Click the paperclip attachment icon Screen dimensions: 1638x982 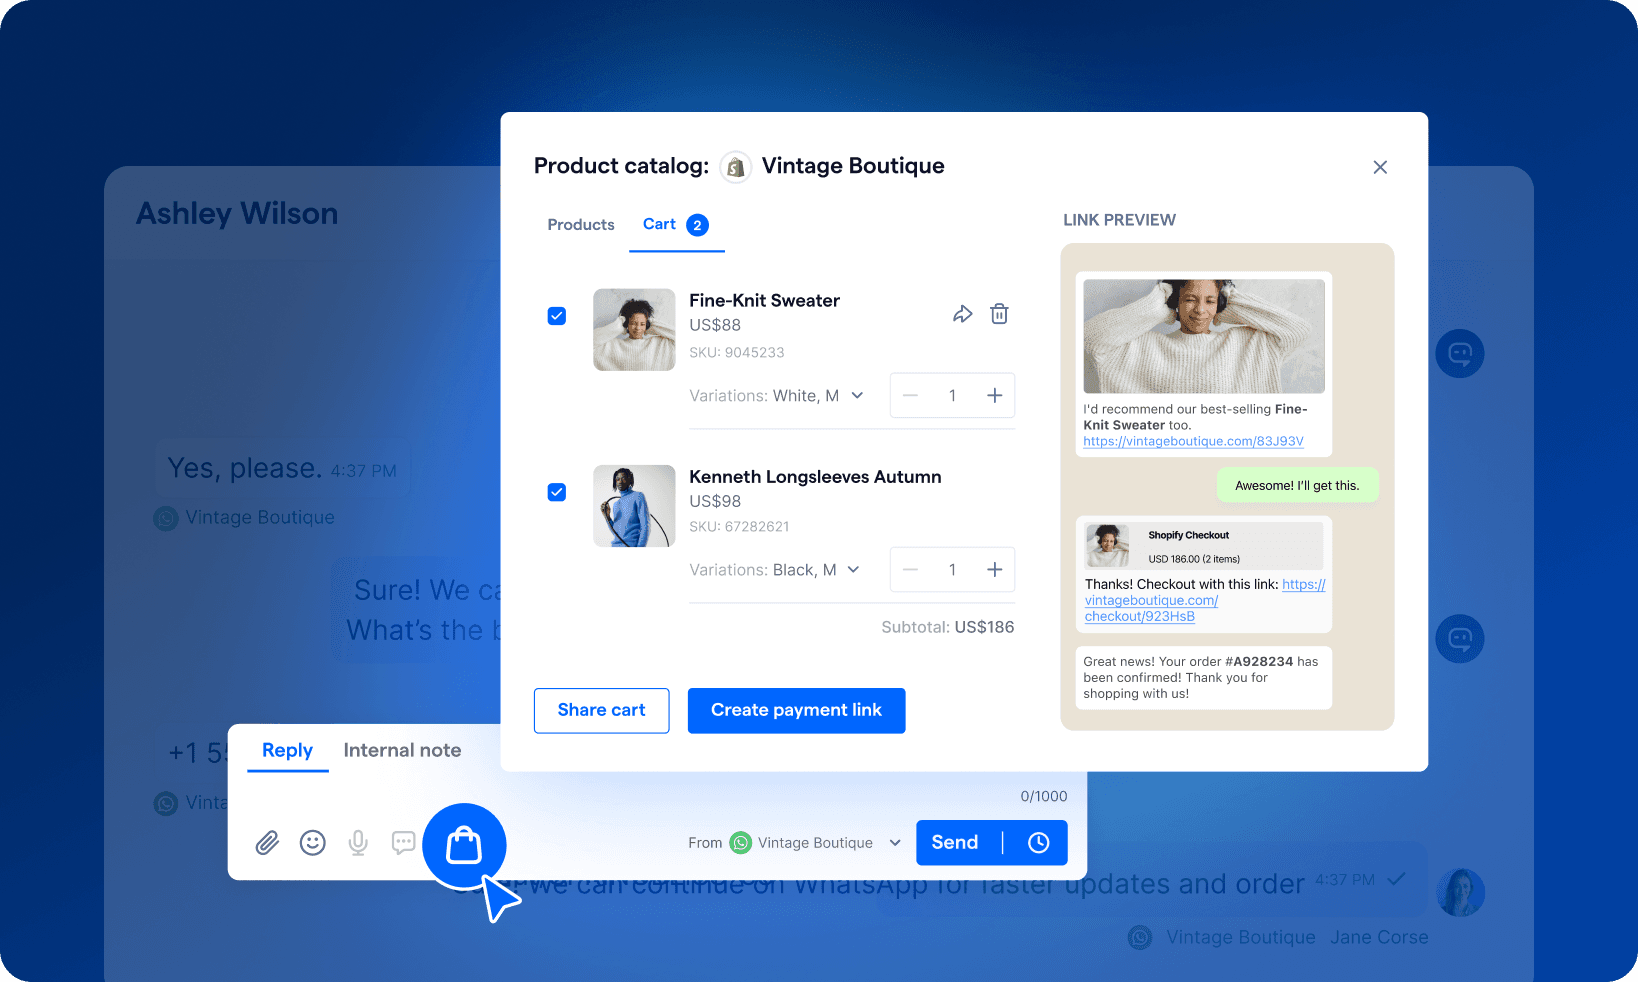click(x=266, y=843)
